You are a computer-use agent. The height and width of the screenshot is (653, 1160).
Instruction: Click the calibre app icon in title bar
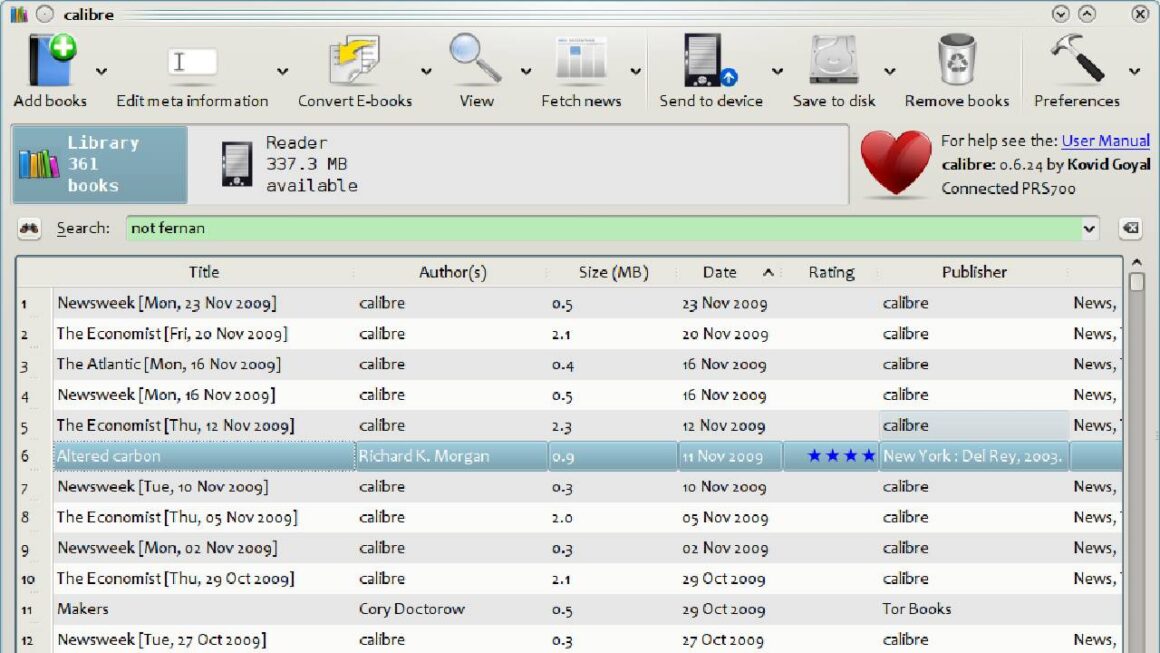click(18, 14)
